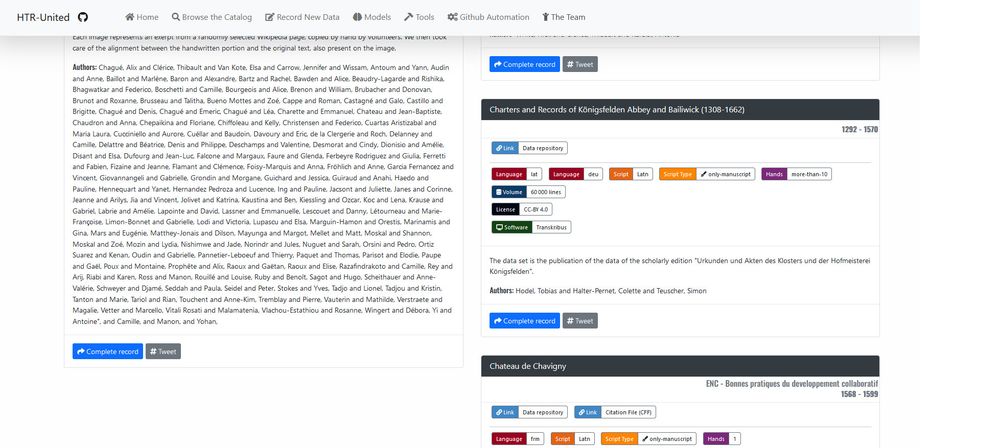Viewport: 1000px width, 448px height.
Task: Click Complete record above the Königsfelden card
Action: [x=525, y=64]
